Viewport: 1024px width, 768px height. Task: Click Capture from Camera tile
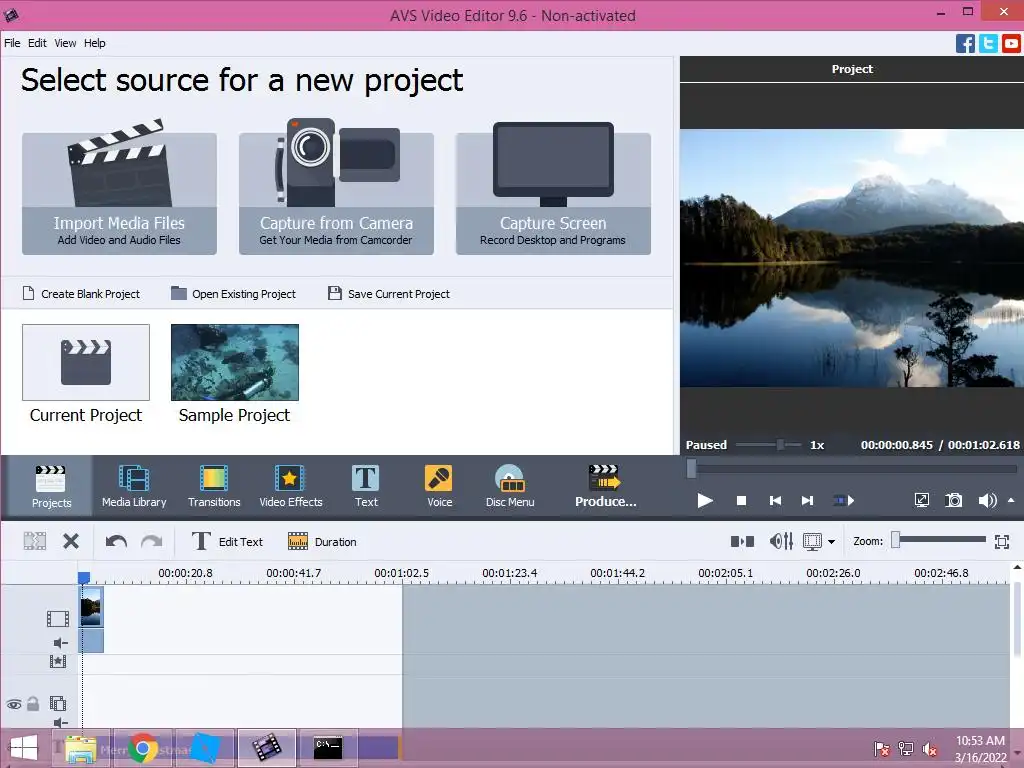point(336,193)
